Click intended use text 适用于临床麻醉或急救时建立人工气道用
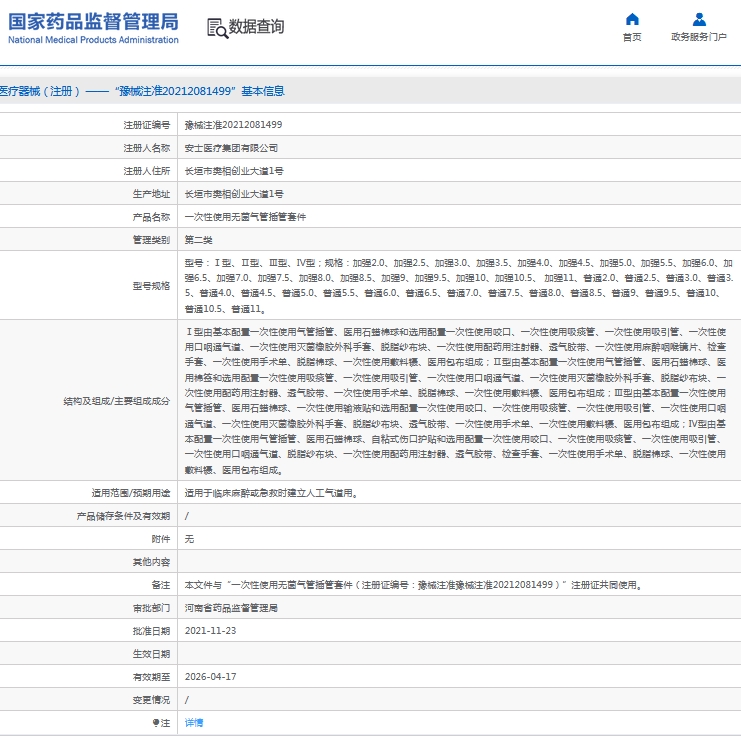This screenshot has width=741, height=736. (271, 493)
